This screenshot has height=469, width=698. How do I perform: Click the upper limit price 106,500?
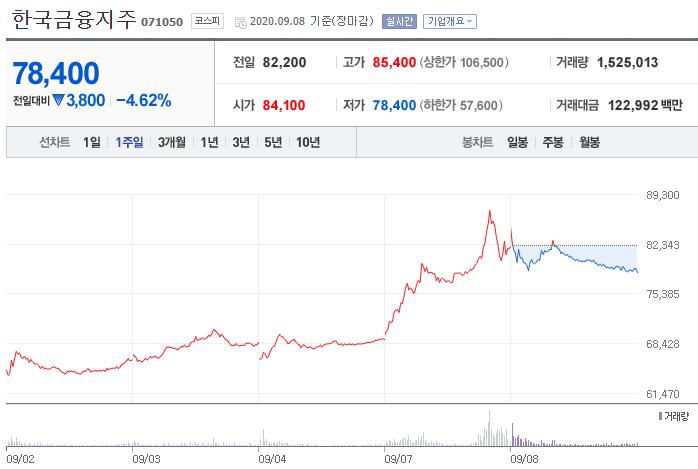pyautogui.click(x=481, y=62)
